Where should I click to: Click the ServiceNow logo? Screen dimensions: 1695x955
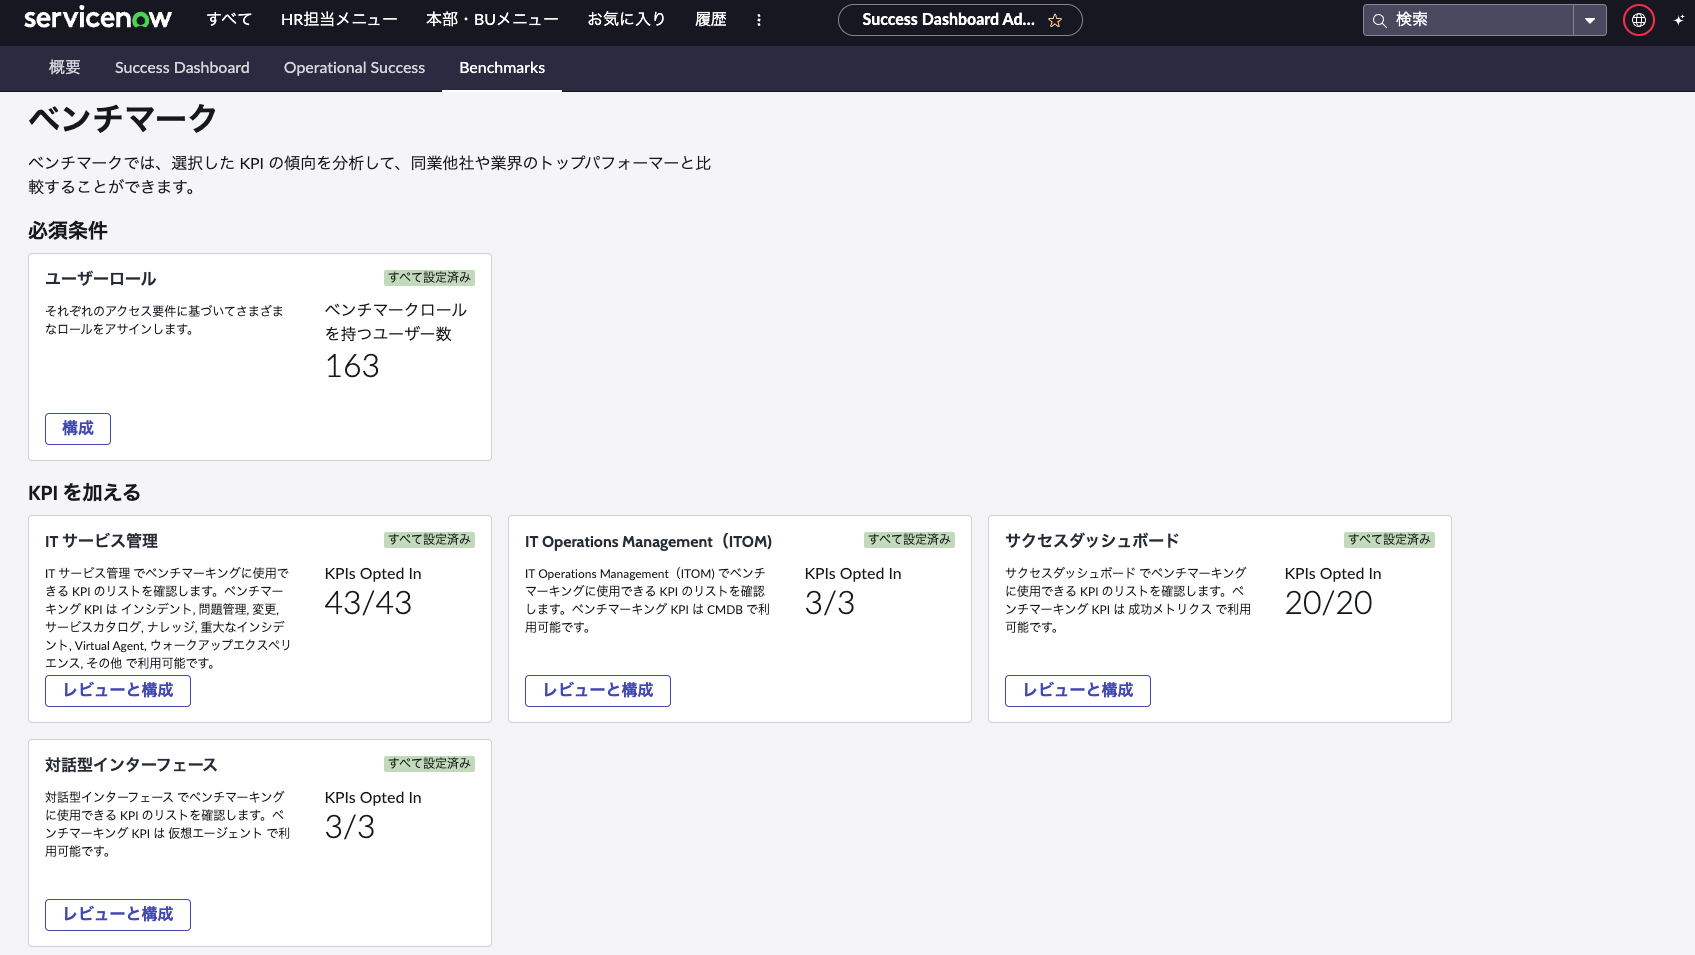(x=97, y=19)
